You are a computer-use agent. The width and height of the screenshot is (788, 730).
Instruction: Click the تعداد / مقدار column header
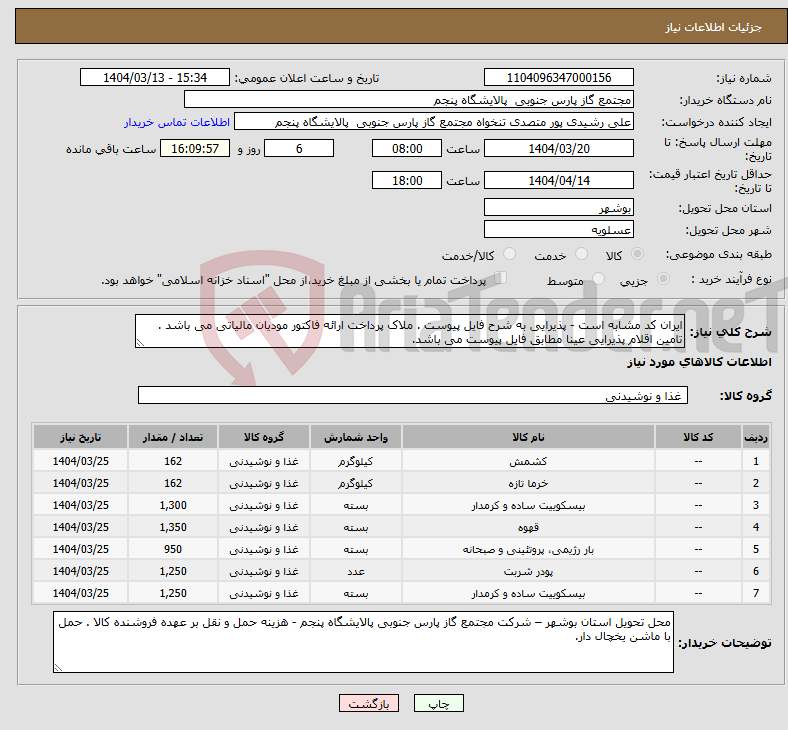[173, 437]
